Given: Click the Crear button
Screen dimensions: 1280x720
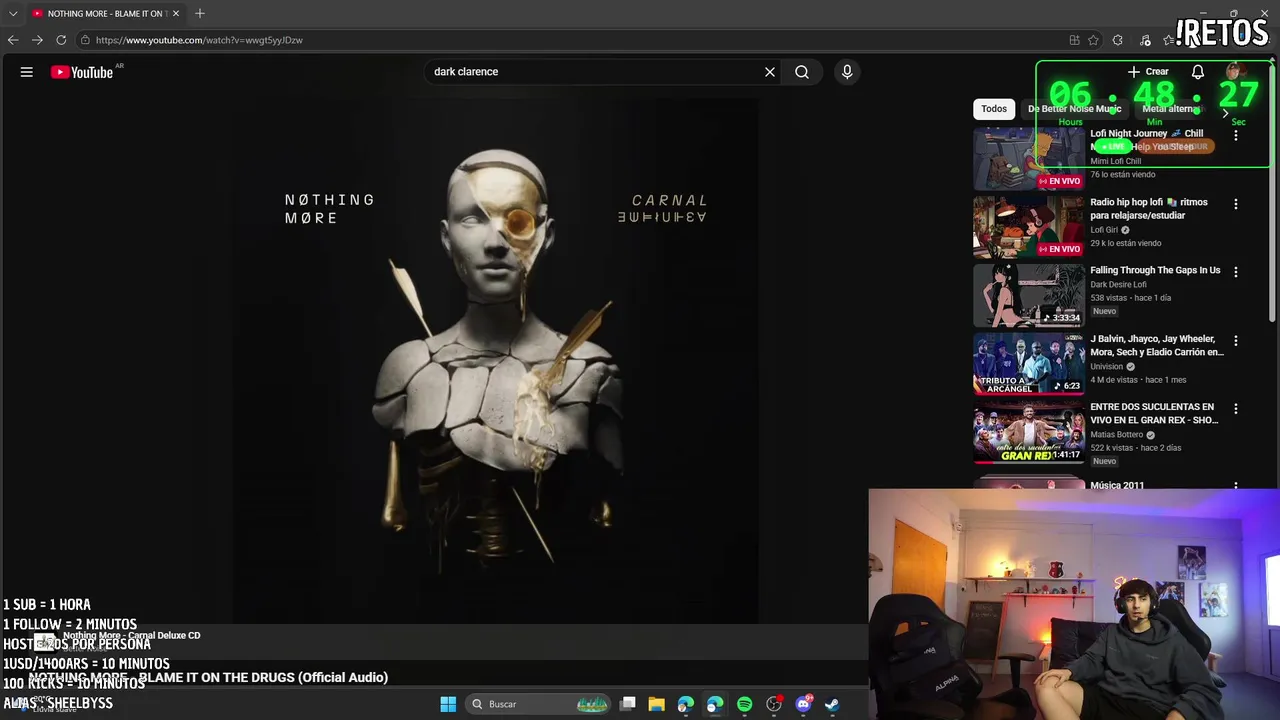Looking at the screenshot, I should [1148, 72].
